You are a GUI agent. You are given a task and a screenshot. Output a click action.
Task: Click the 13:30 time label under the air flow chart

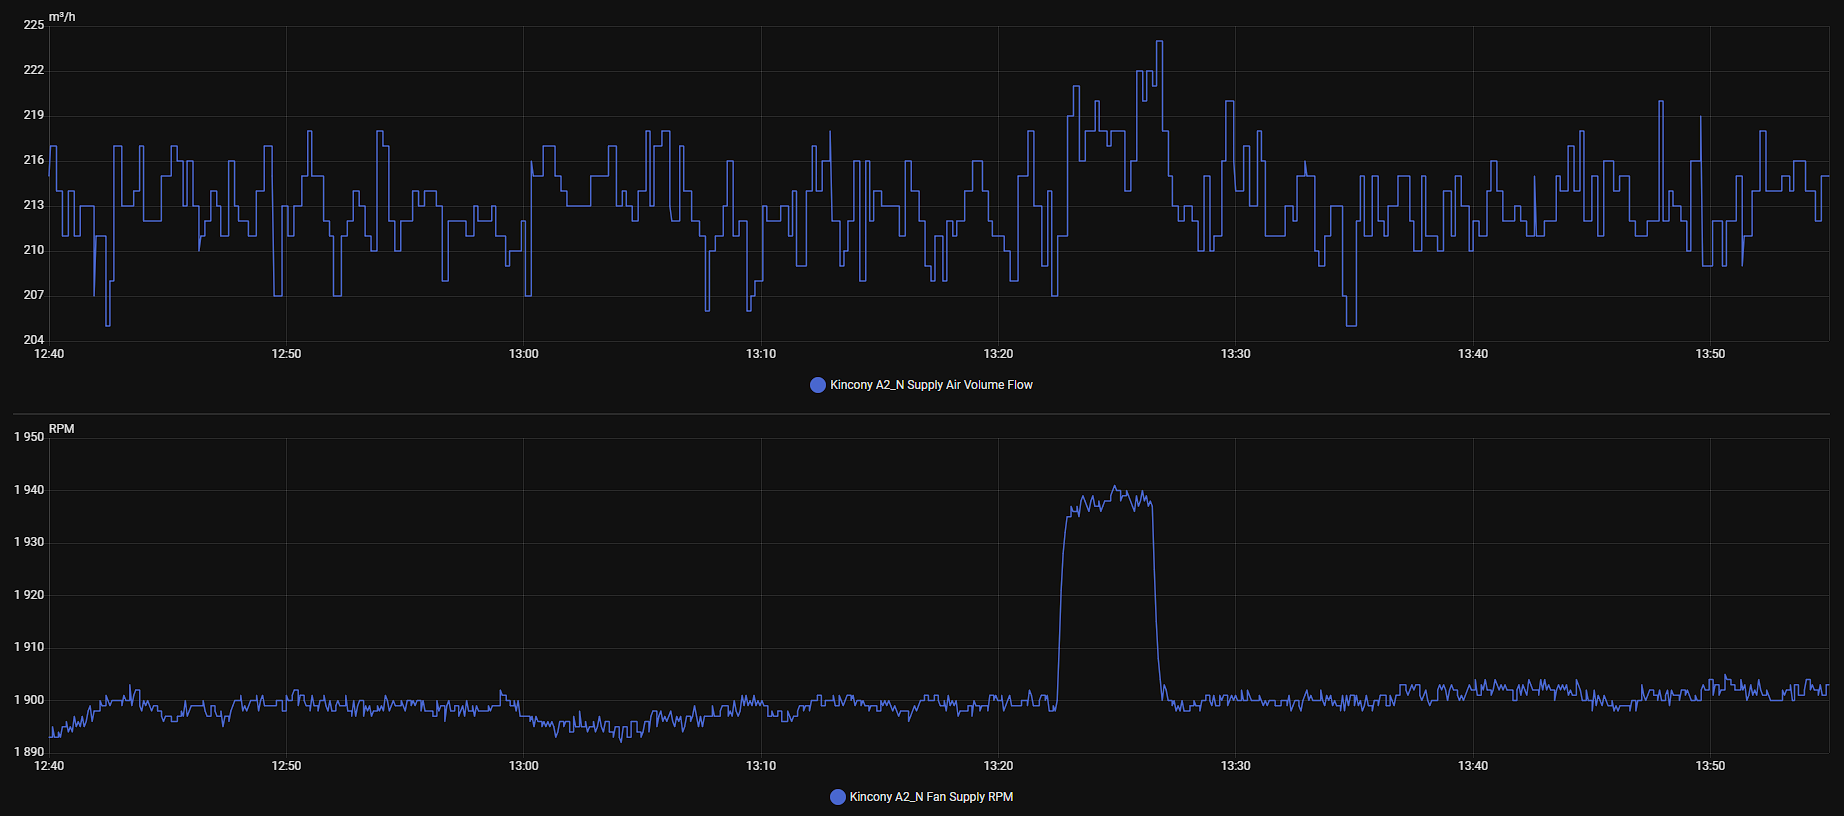[x=1235, y=354]
